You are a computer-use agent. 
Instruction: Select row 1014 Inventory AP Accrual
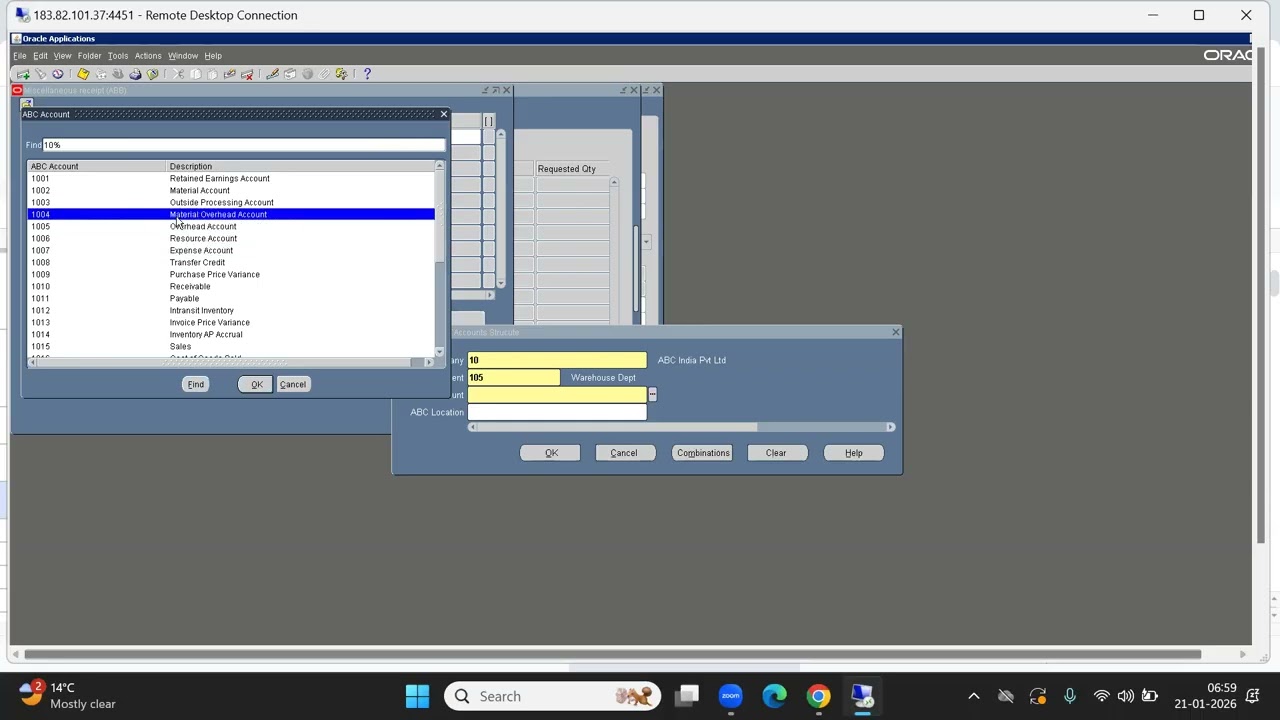tap(231, 334)
